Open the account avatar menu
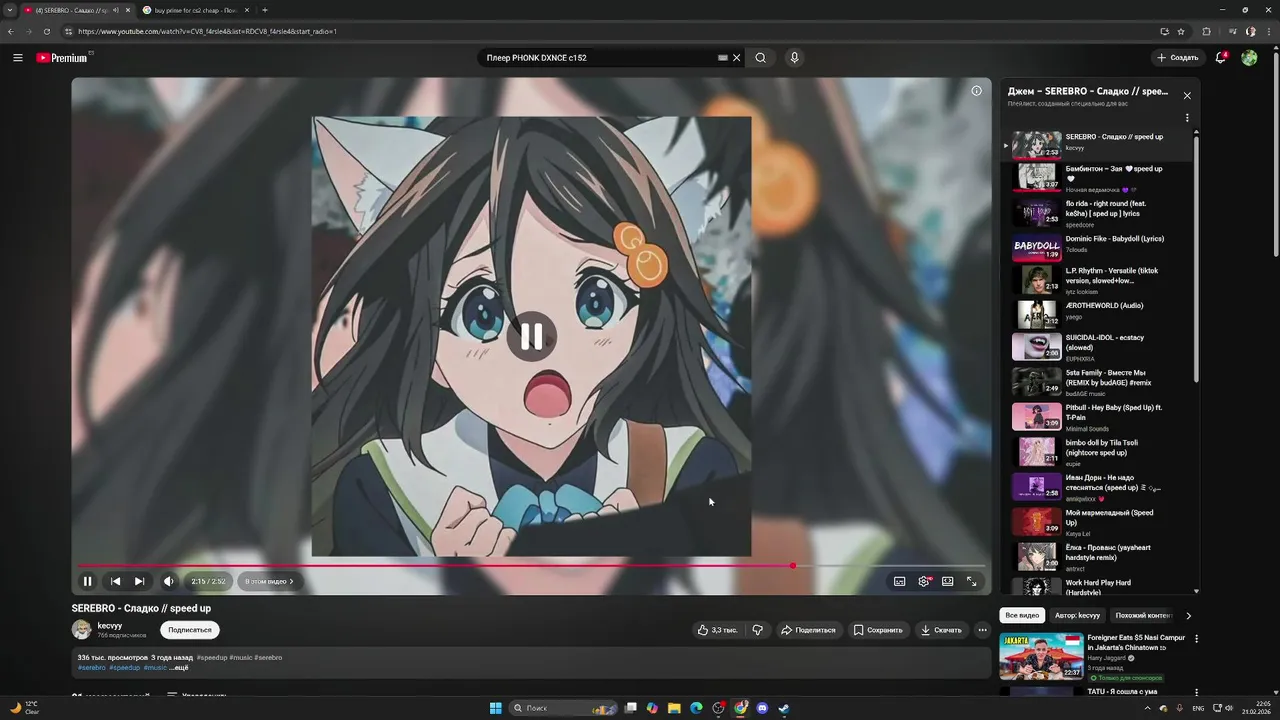1280x720 pixels. (1249, 58)
